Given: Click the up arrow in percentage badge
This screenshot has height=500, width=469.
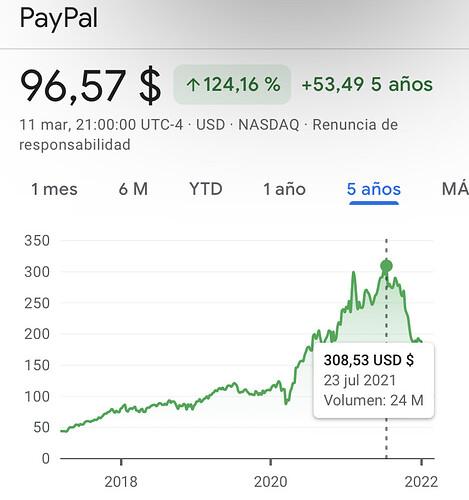Looking at the screenshot, I should [x=193, y=85].
